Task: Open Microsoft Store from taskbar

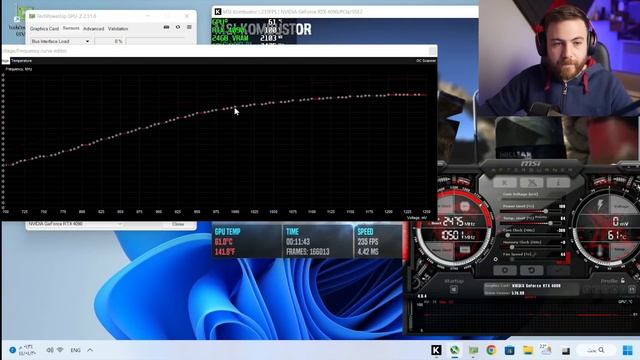Action: click(509, 350)
